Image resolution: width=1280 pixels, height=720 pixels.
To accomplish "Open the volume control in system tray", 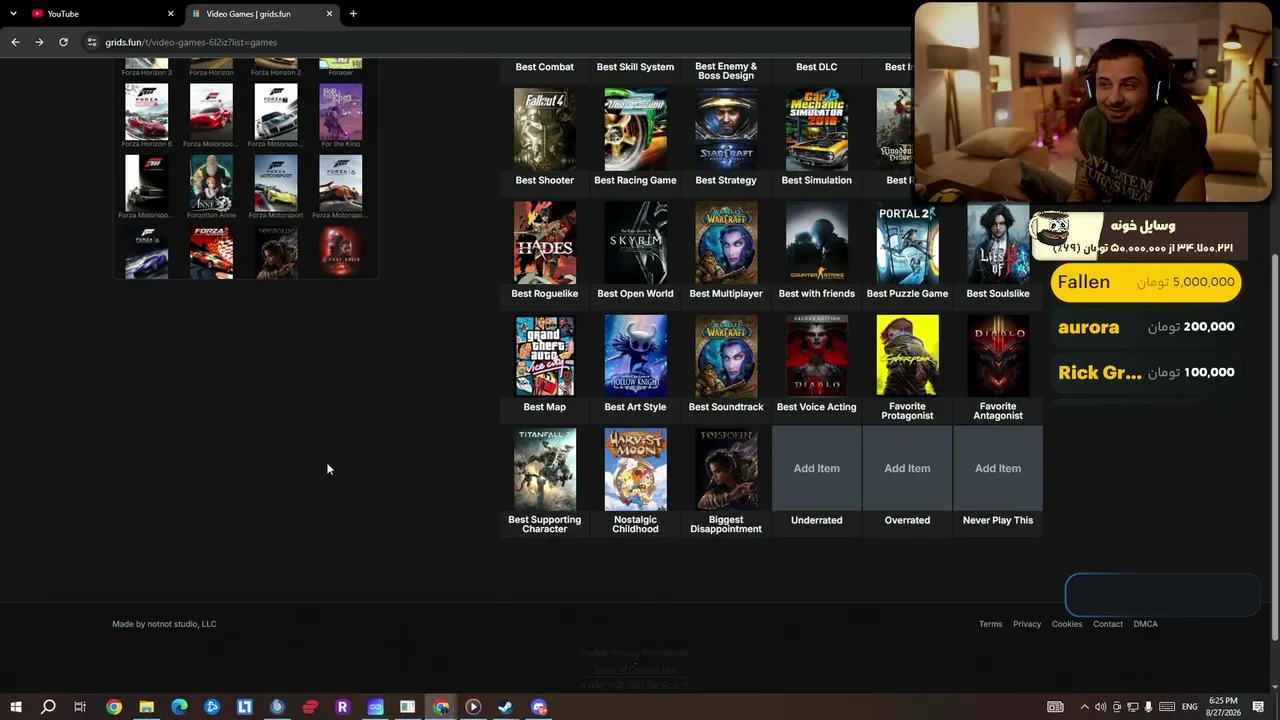I will (x=1100, y=707).
